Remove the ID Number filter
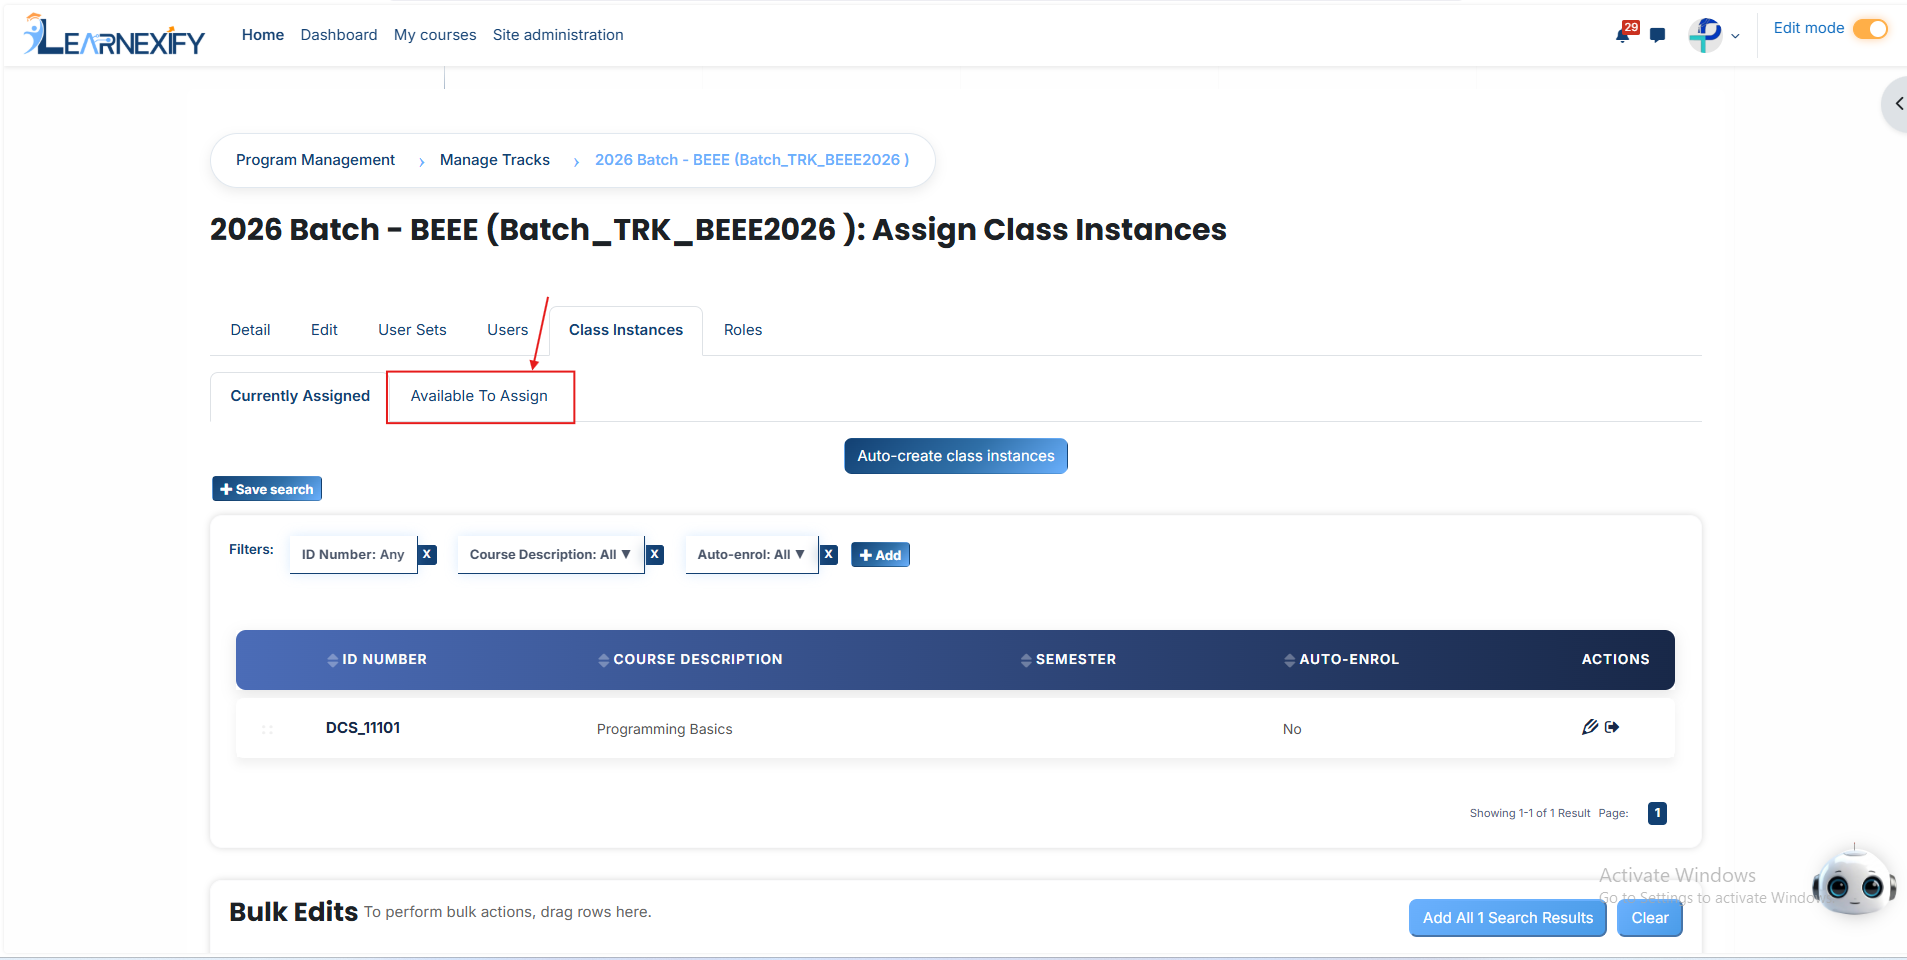1907x960 pixels. tap(427, 554)
